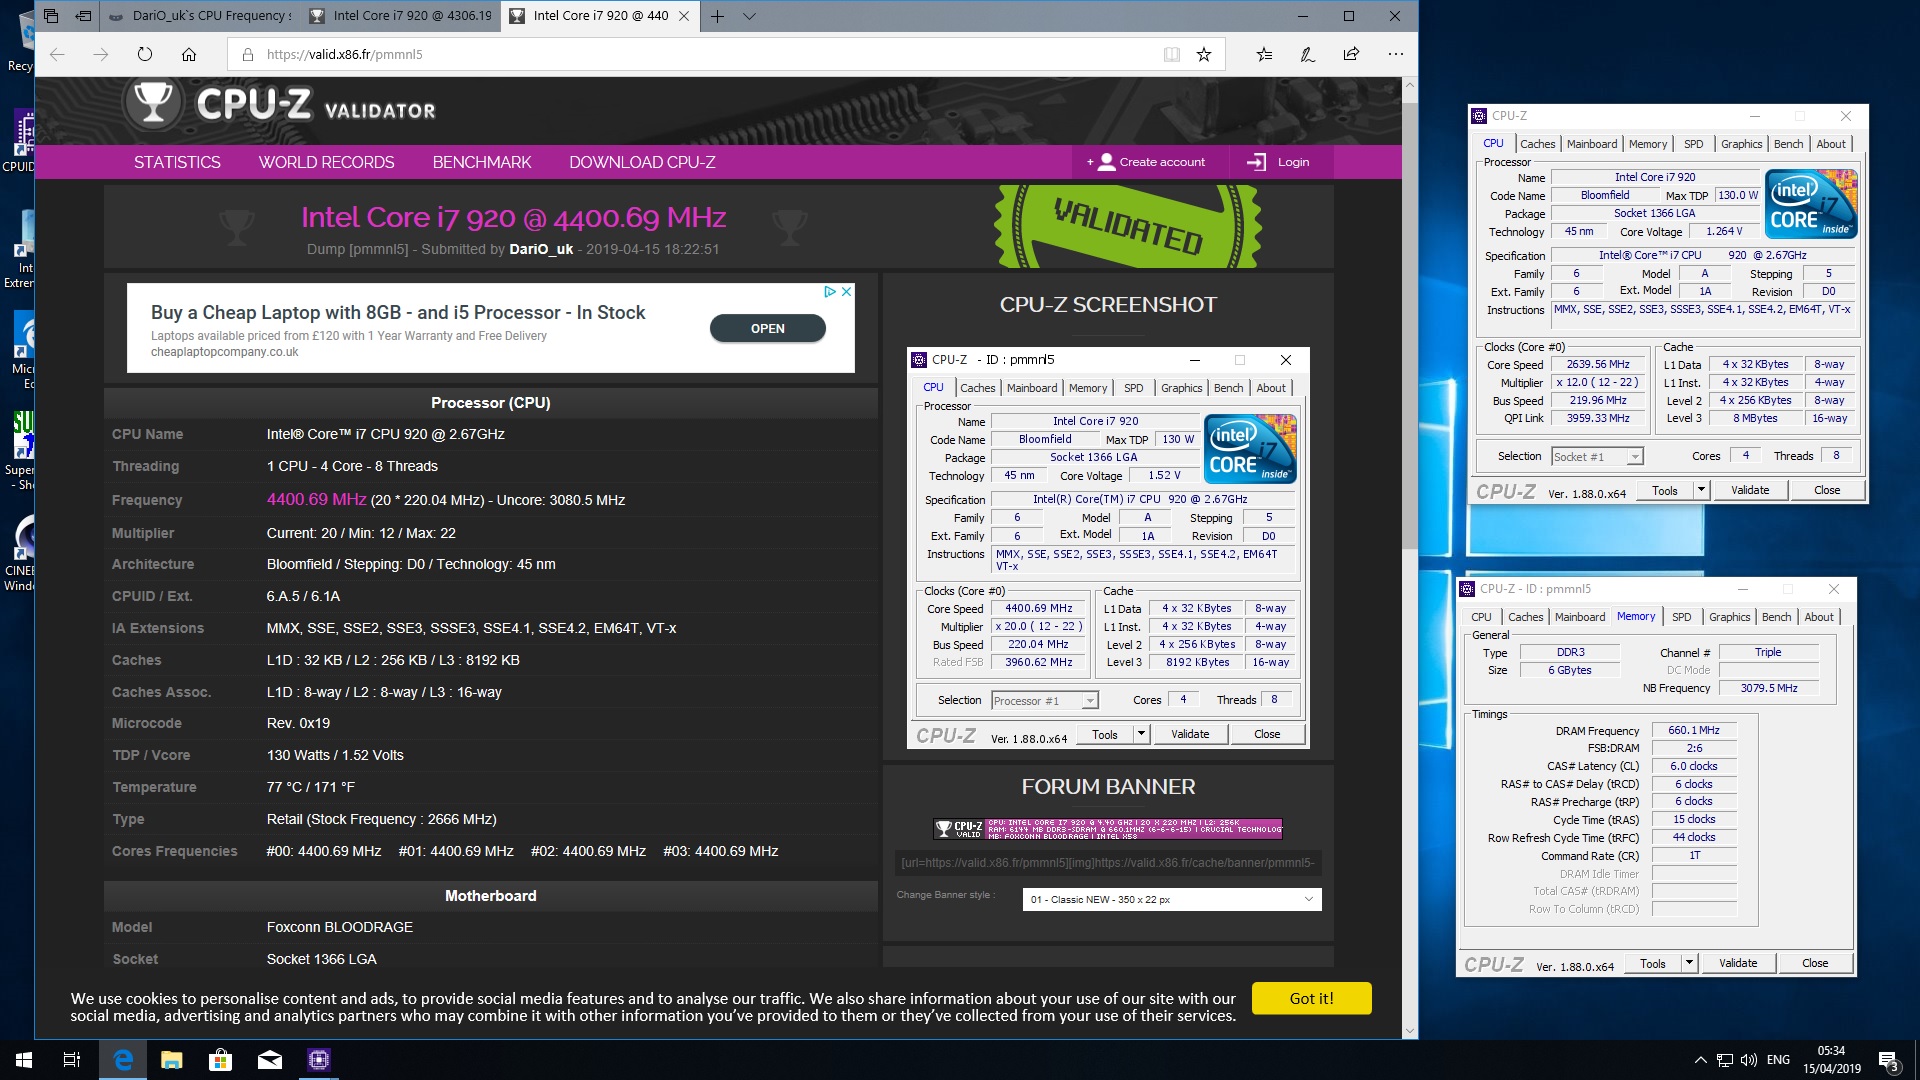This screenshot has height=1080, width=1920.
Task: Go to the browser home page icon
Action: point(189,54)
